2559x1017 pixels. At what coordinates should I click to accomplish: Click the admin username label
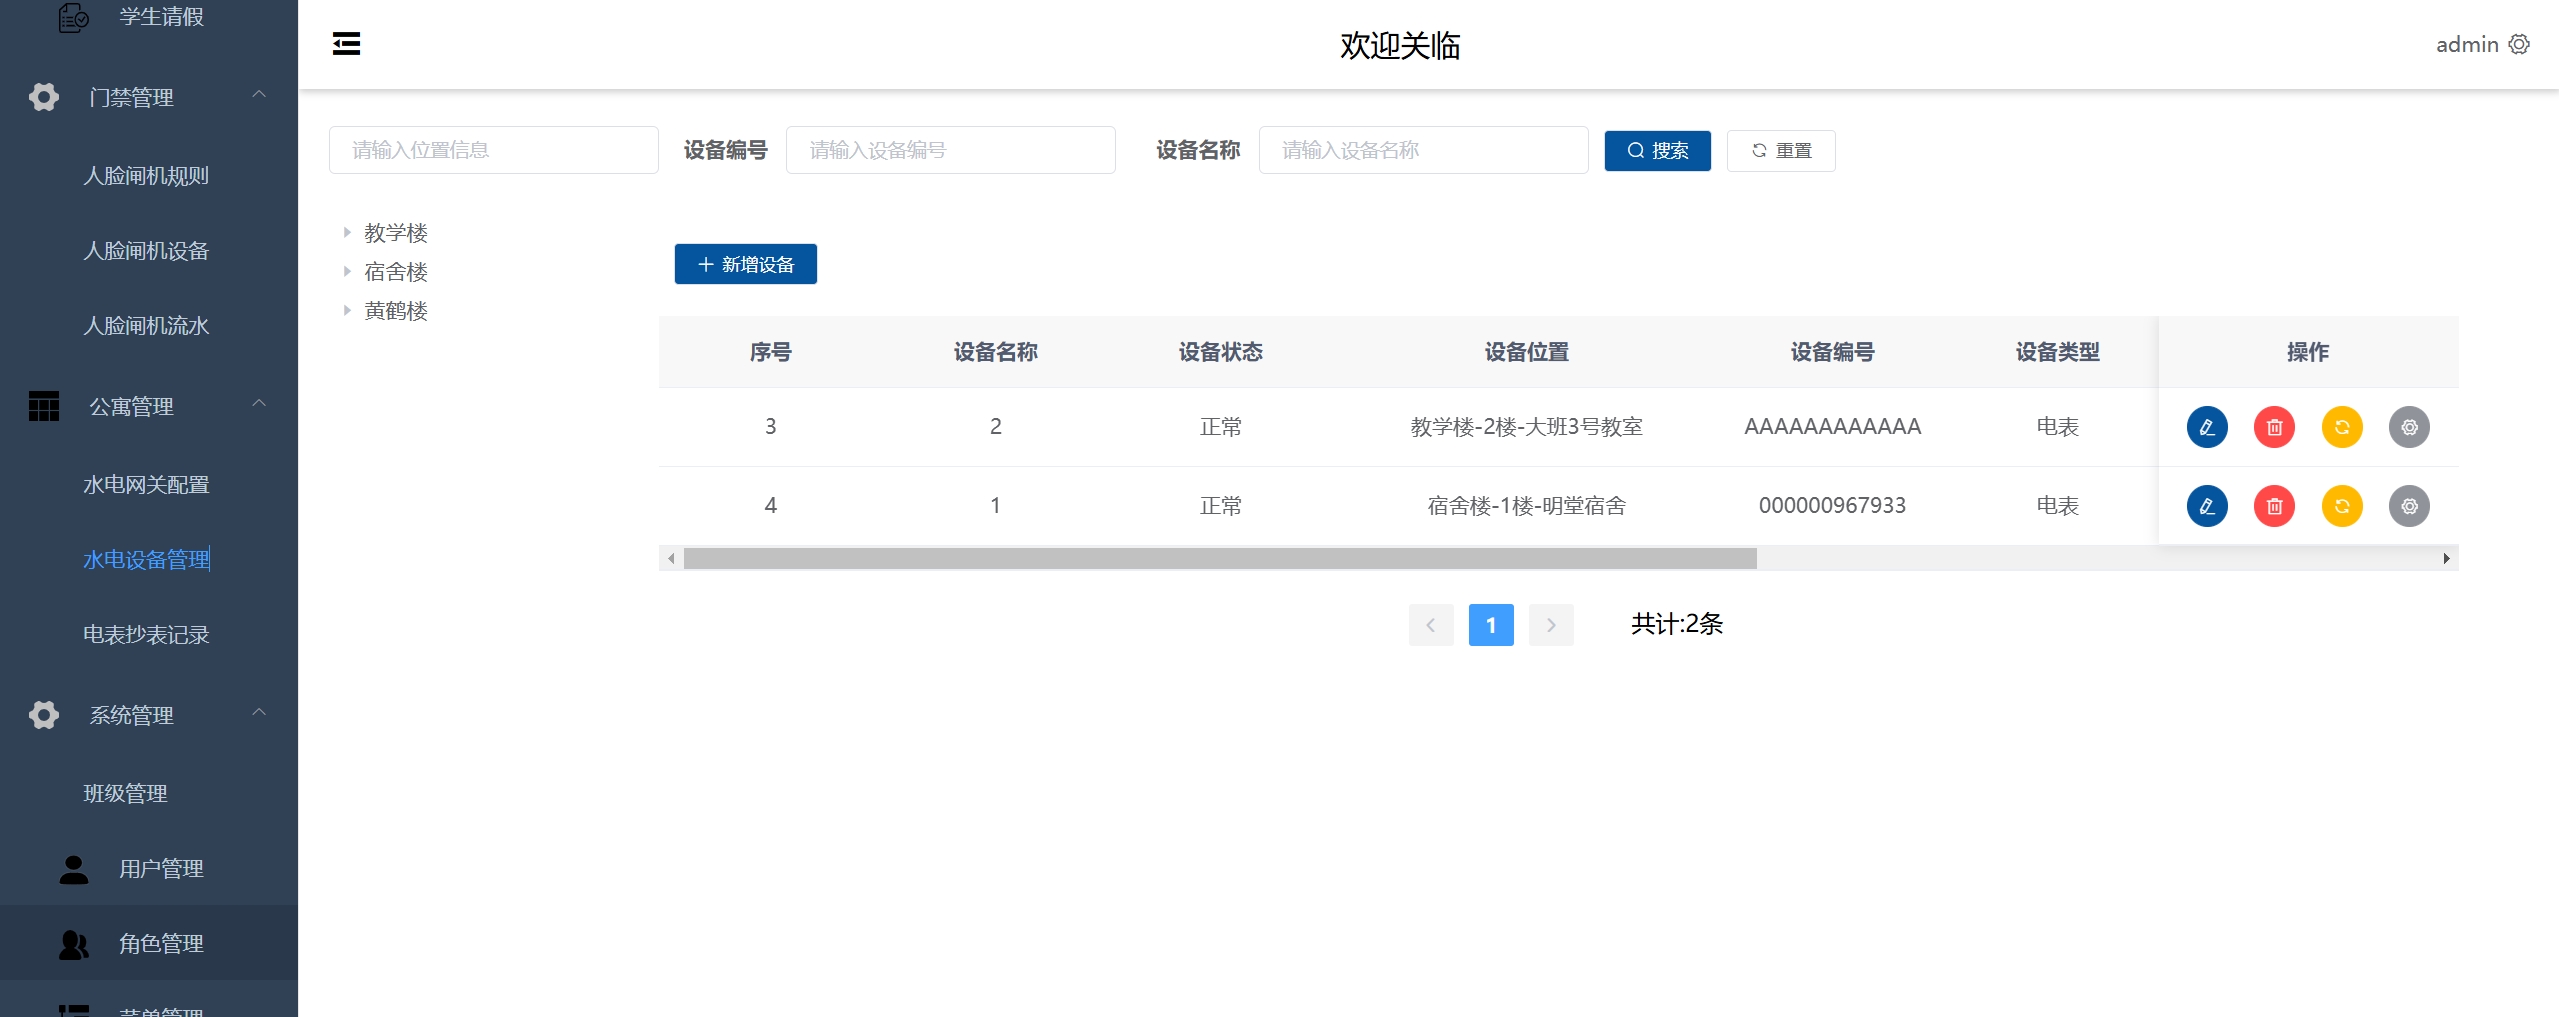click(x=2467, y=44)
